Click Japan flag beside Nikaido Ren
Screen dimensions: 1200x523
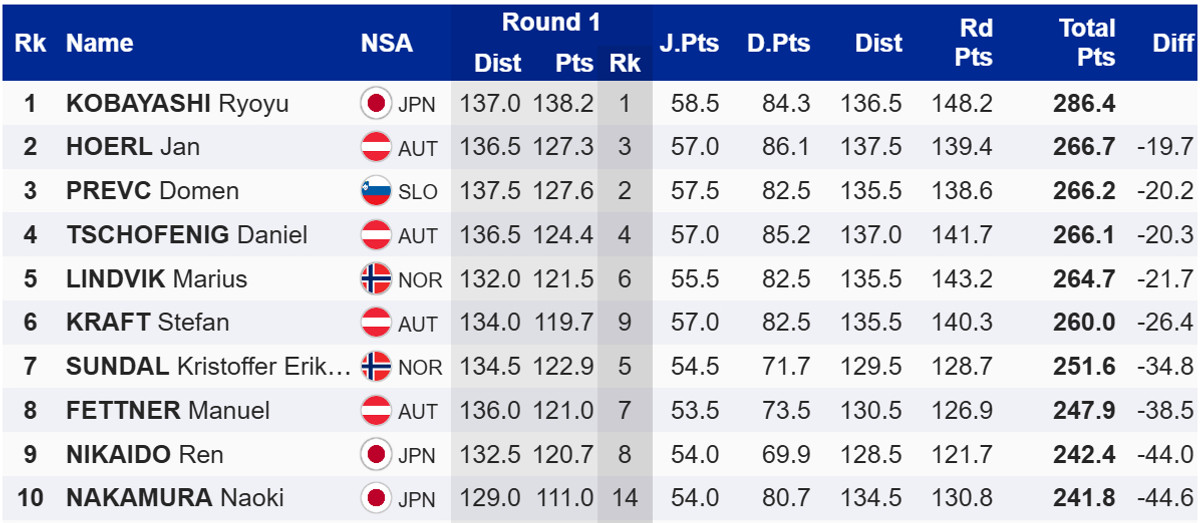376,454
